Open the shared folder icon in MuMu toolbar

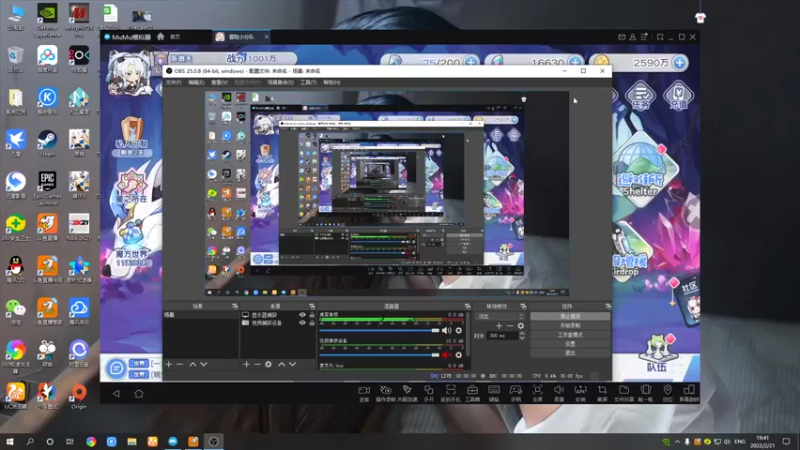pyautogui.click(x=624, y=390)
